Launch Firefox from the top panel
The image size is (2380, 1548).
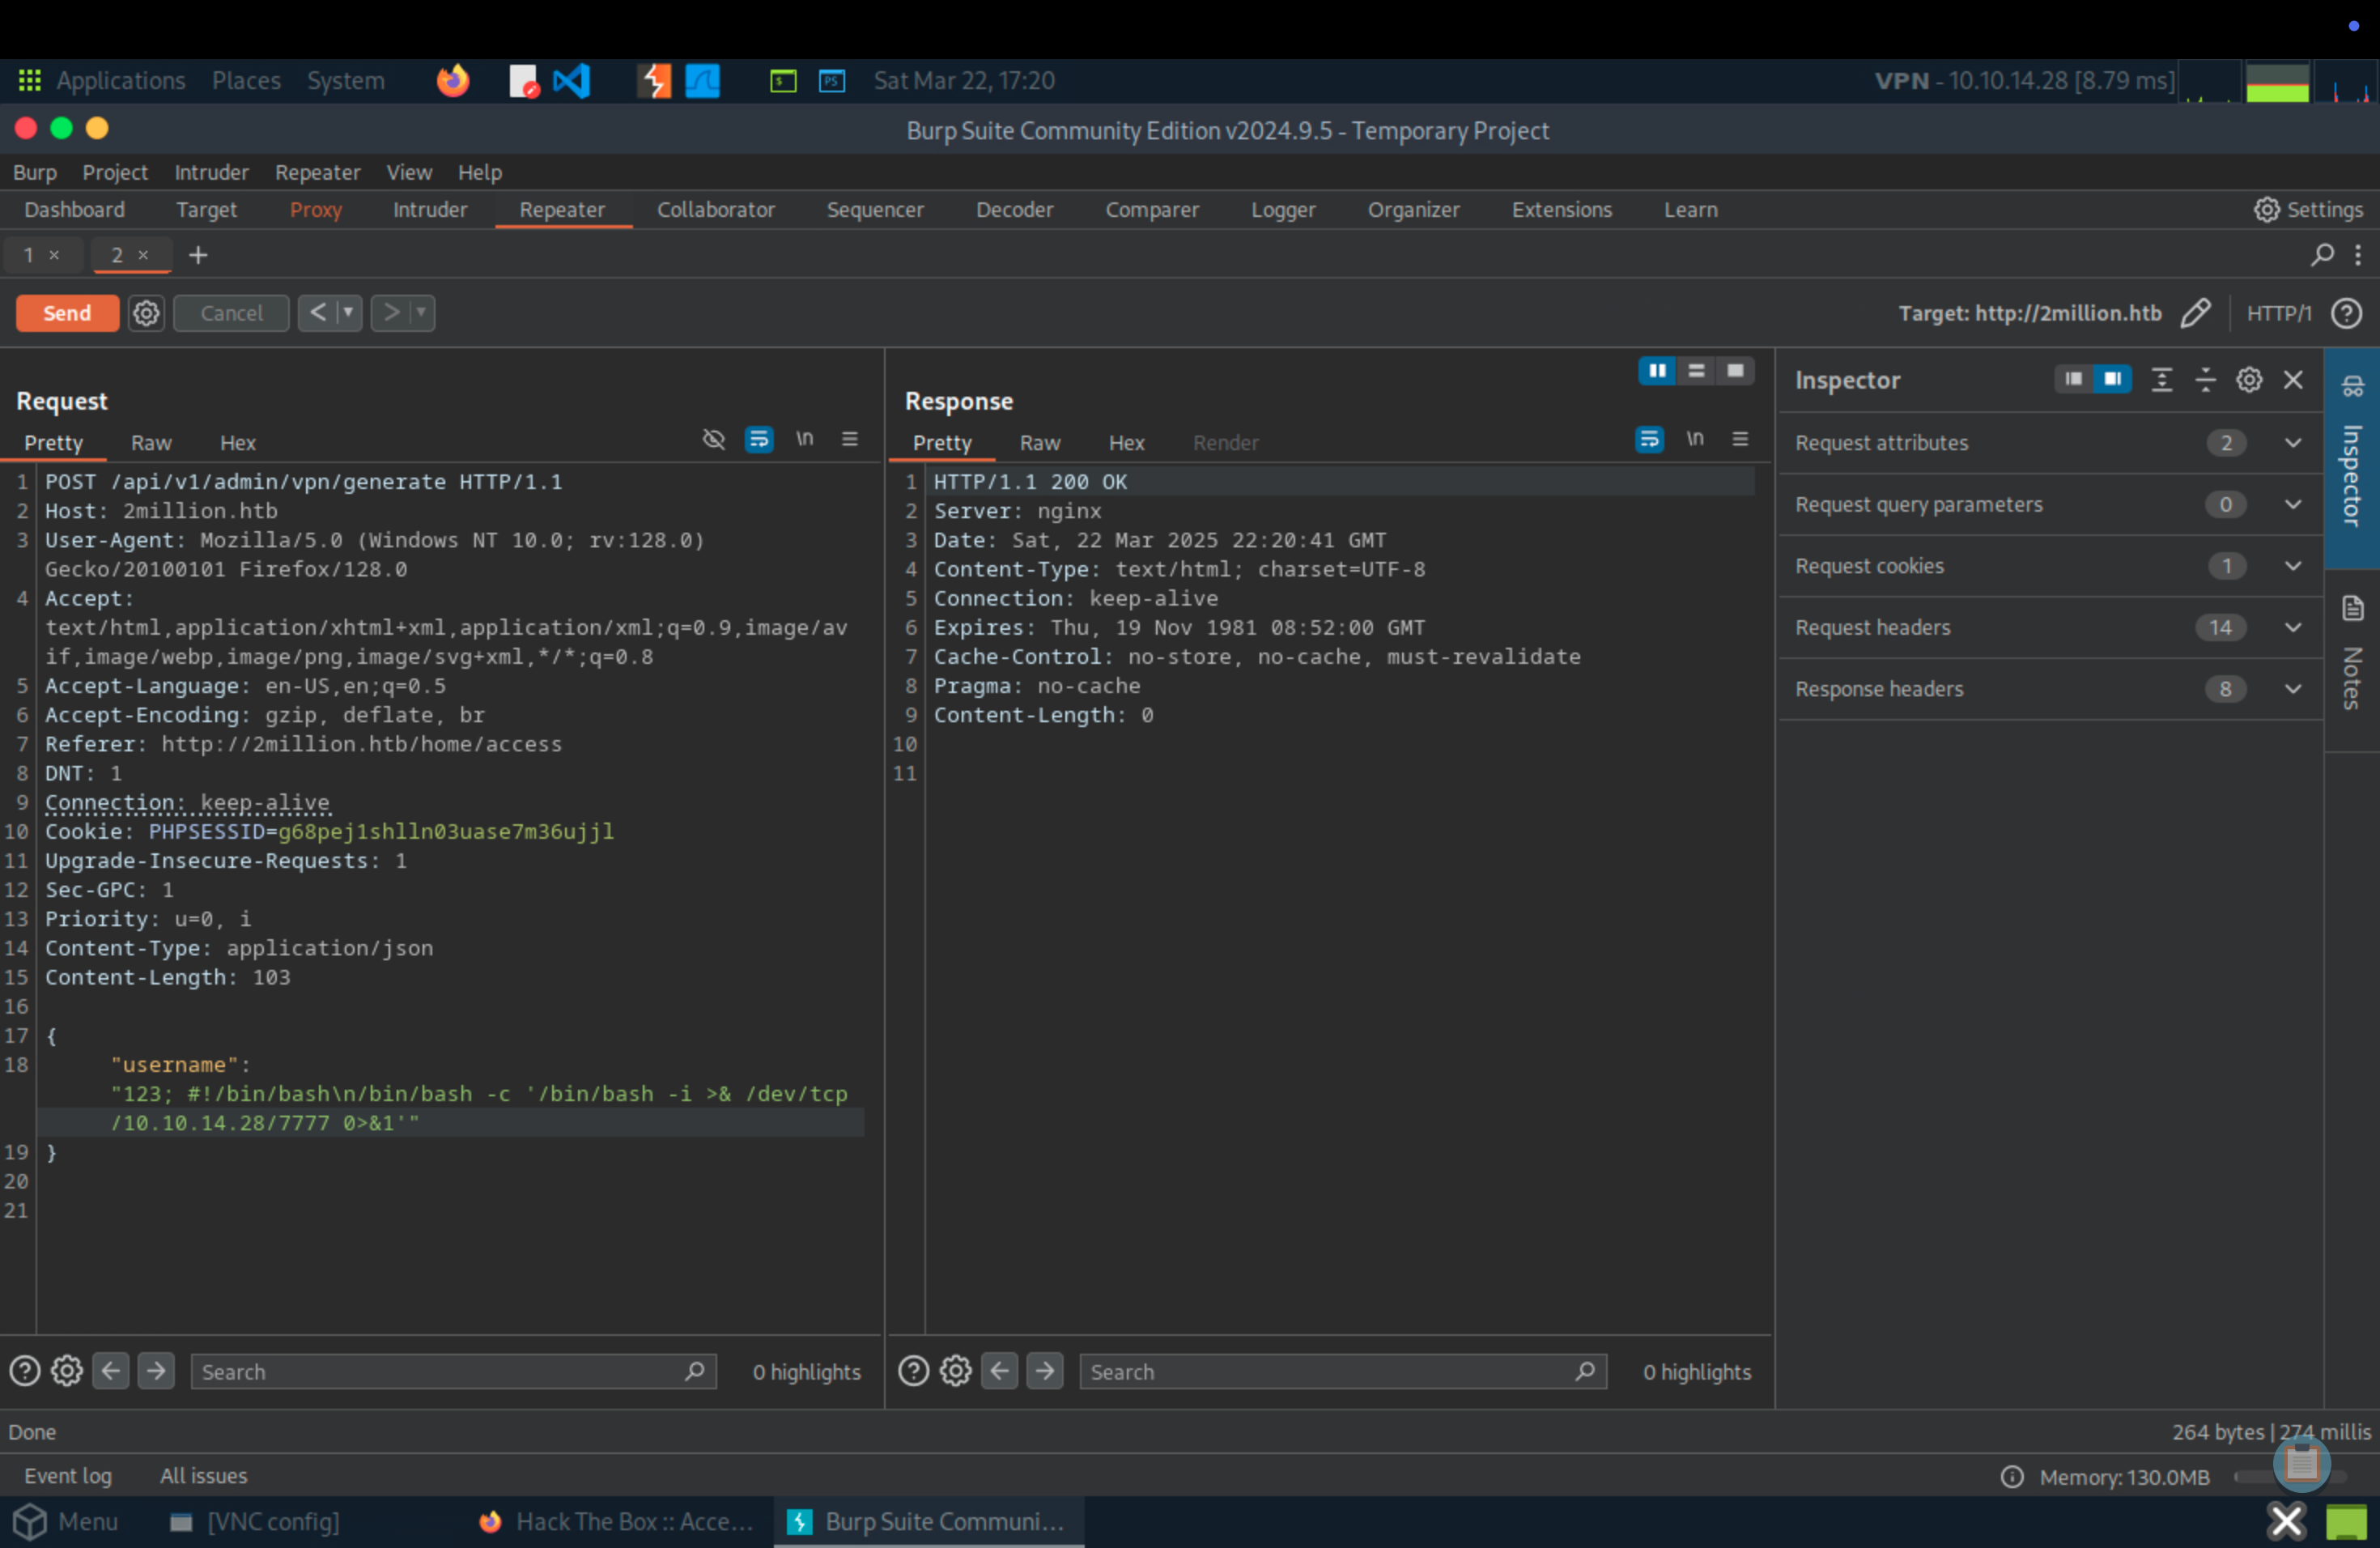tap(453, 80)
